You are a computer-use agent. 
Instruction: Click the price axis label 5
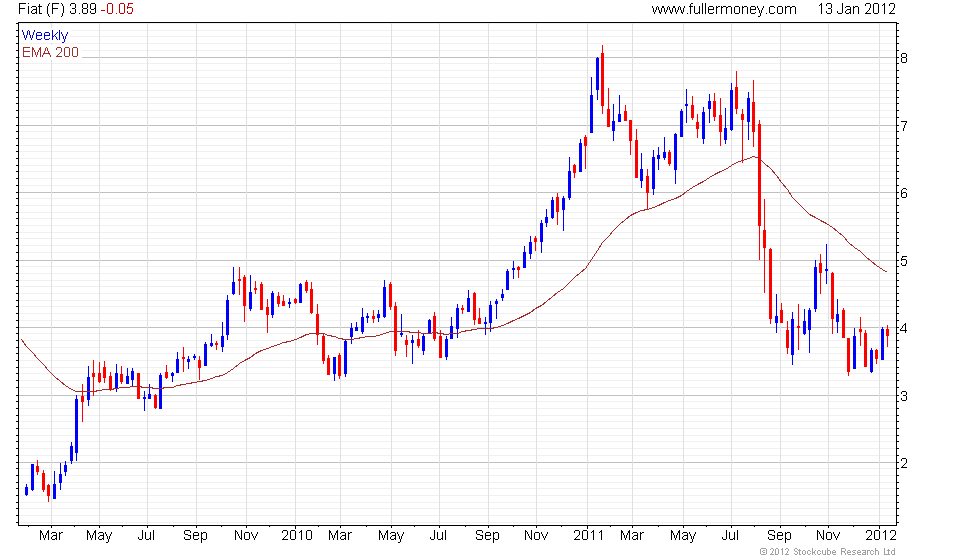click(904, 261)
